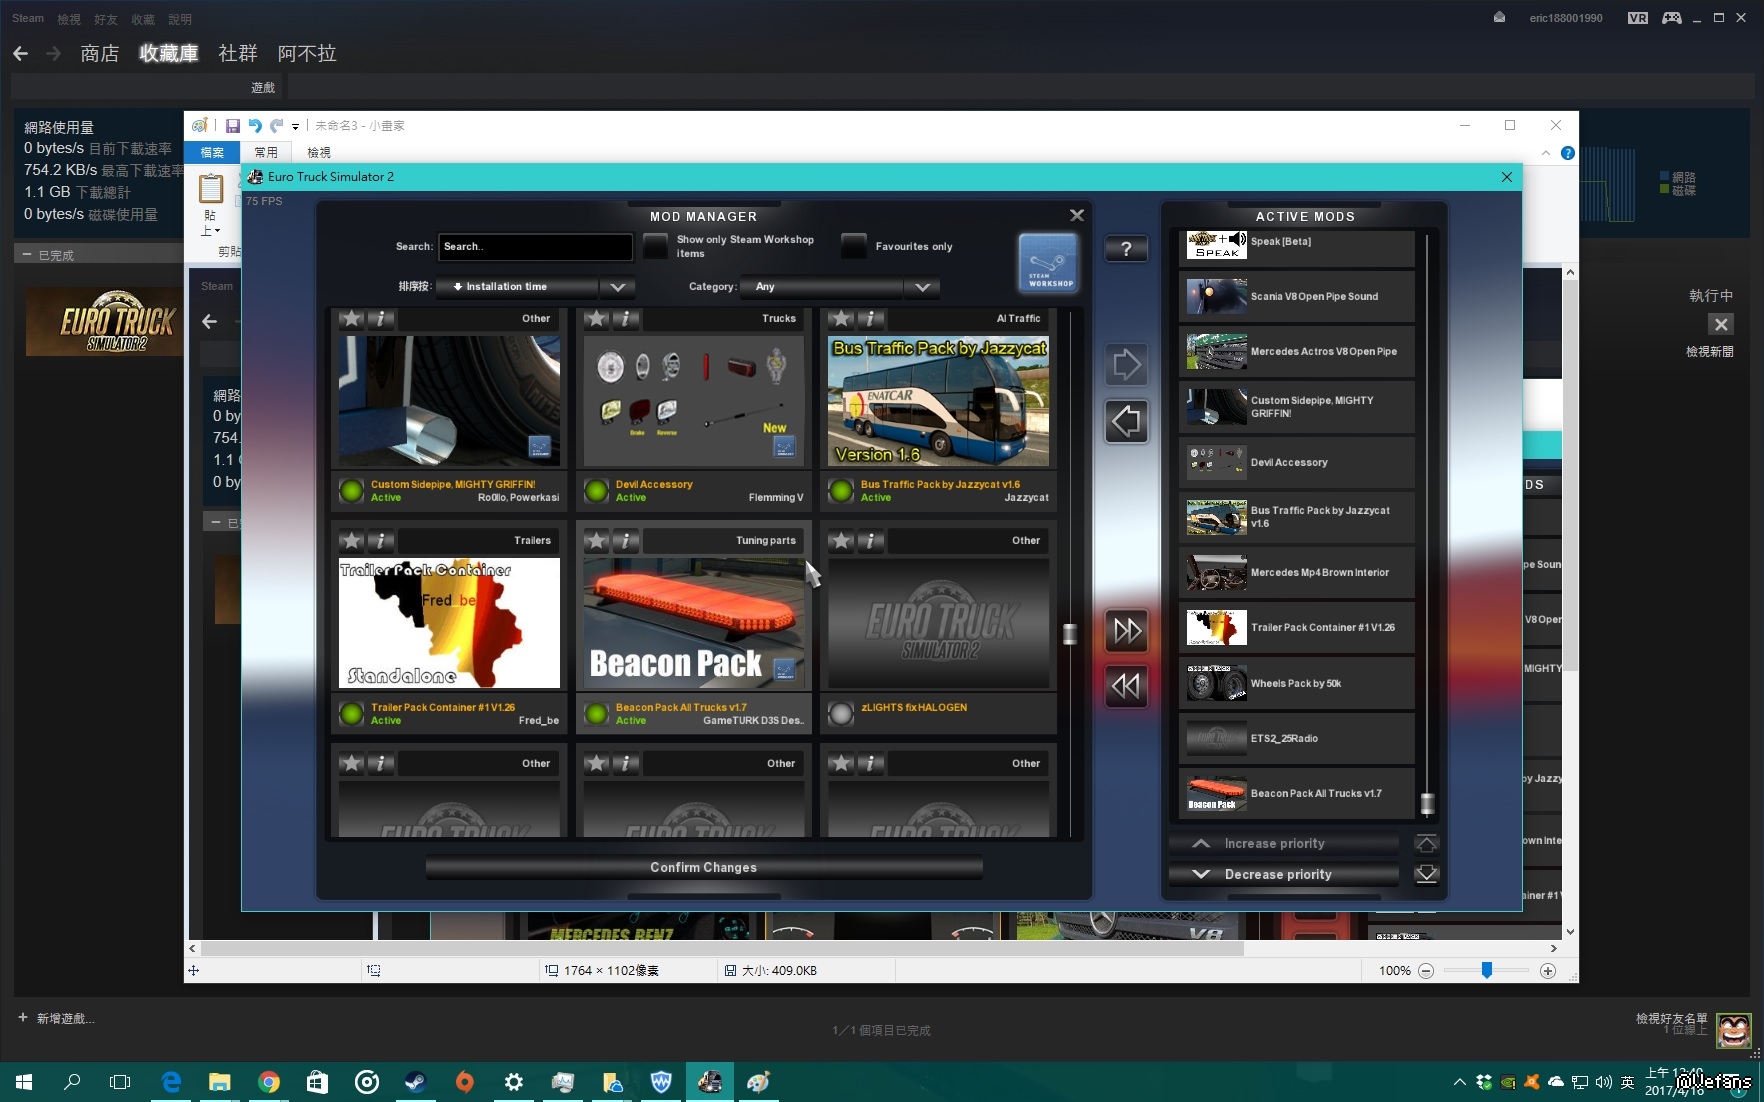The width and height of the screenshot is (1764, 1102).
Task: Show info for zLIGHTS fix HALOGEN mod
Action: pos(871,541)
